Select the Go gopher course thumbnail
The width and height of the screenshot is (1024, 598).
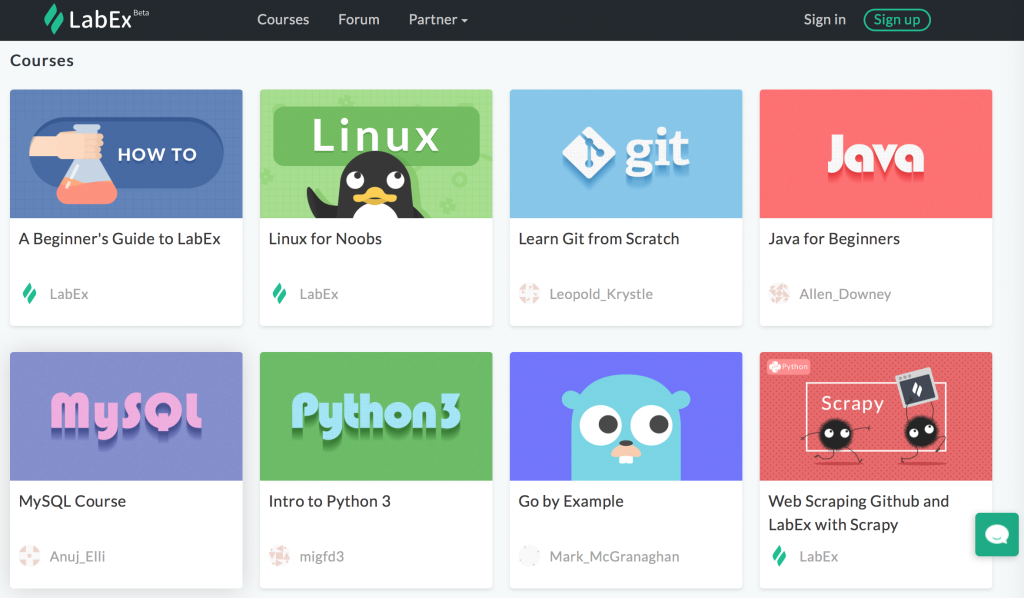pyautogui.click(x=626, y=416)
